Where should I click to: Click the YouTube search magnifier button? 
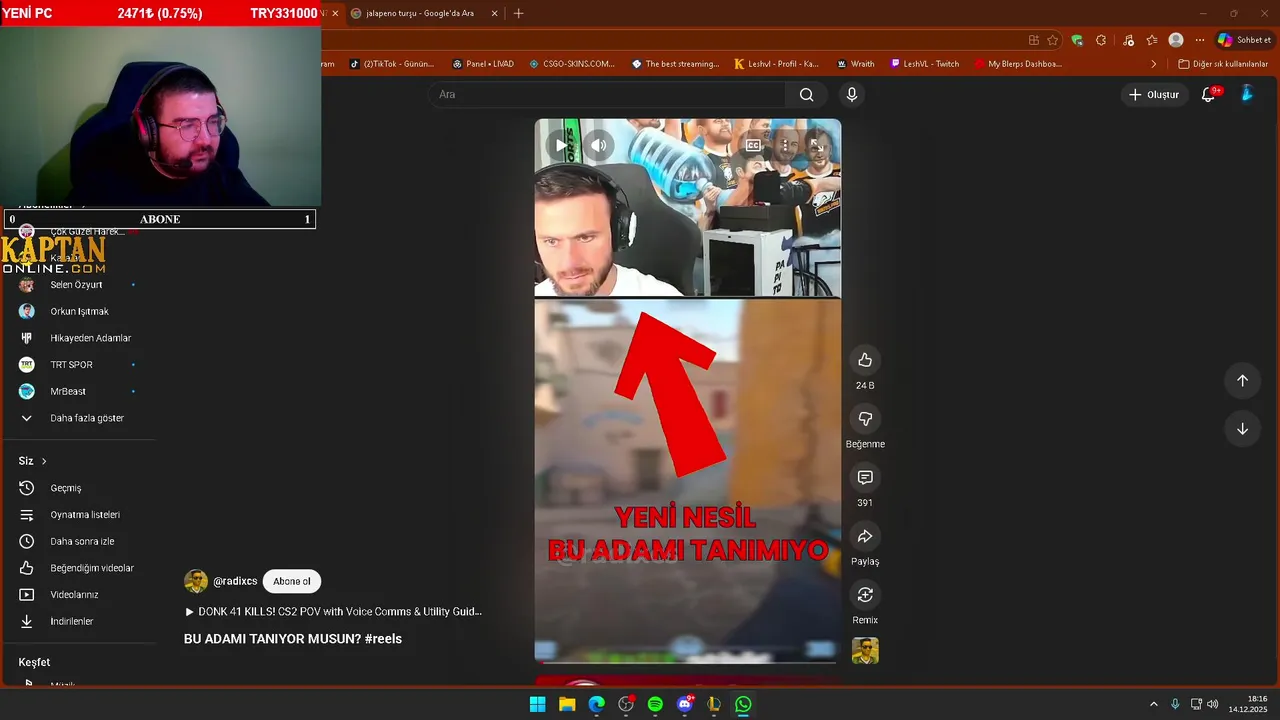[806, 94]
